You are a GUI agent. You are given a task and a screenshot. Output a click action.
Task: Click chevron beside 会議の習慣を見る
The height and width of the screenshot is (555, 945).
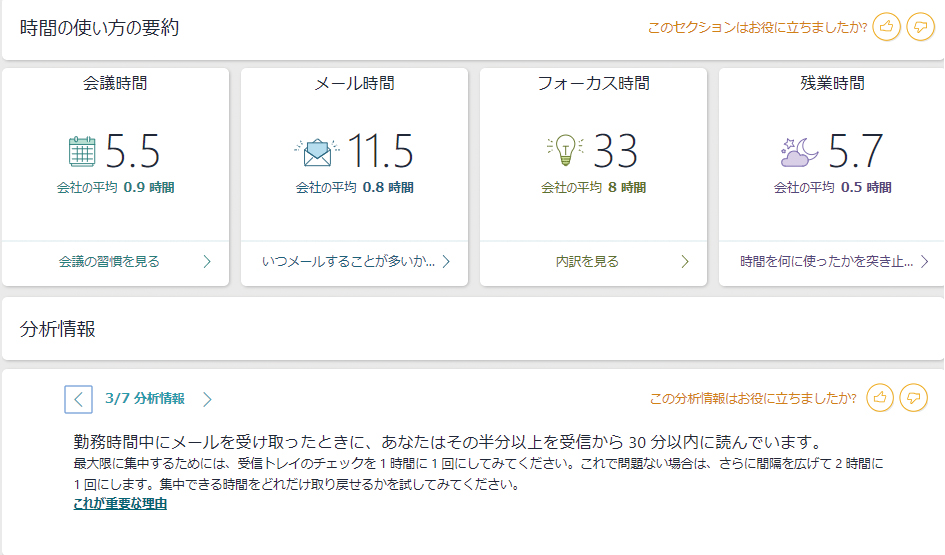click(207, 262)
